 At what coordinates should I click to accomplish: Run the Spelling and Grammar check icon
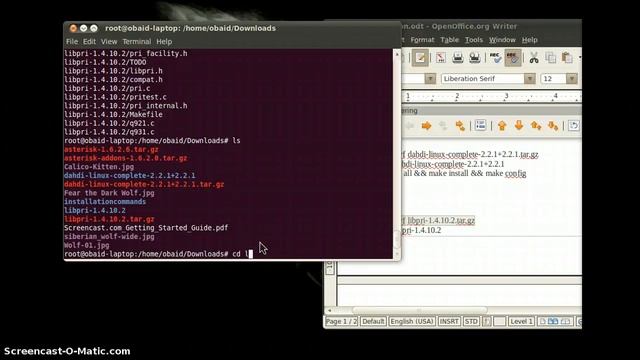(496, 58)
